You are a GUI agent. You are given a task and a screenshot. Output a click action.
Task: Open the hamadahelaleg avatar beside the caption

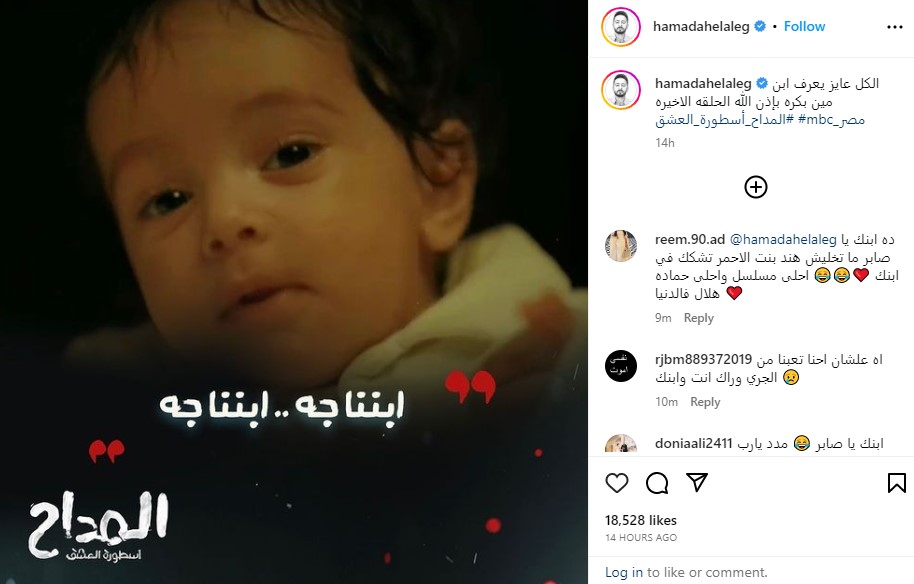click(621, 90)
